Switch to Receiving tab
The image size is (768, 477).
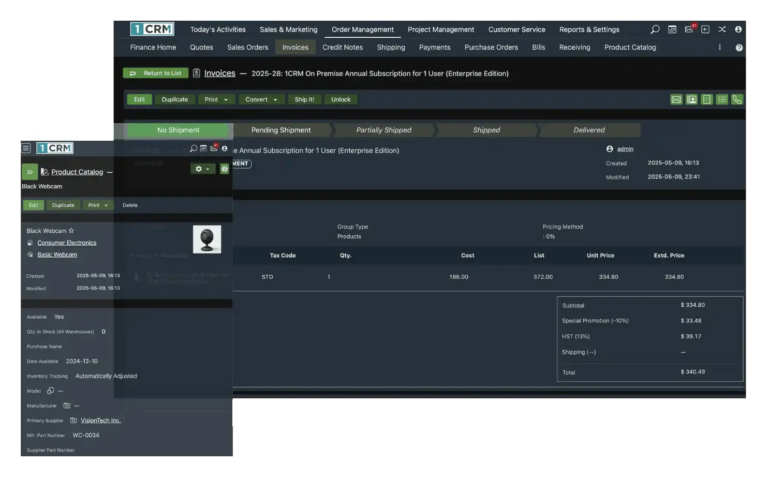point(575,48)
